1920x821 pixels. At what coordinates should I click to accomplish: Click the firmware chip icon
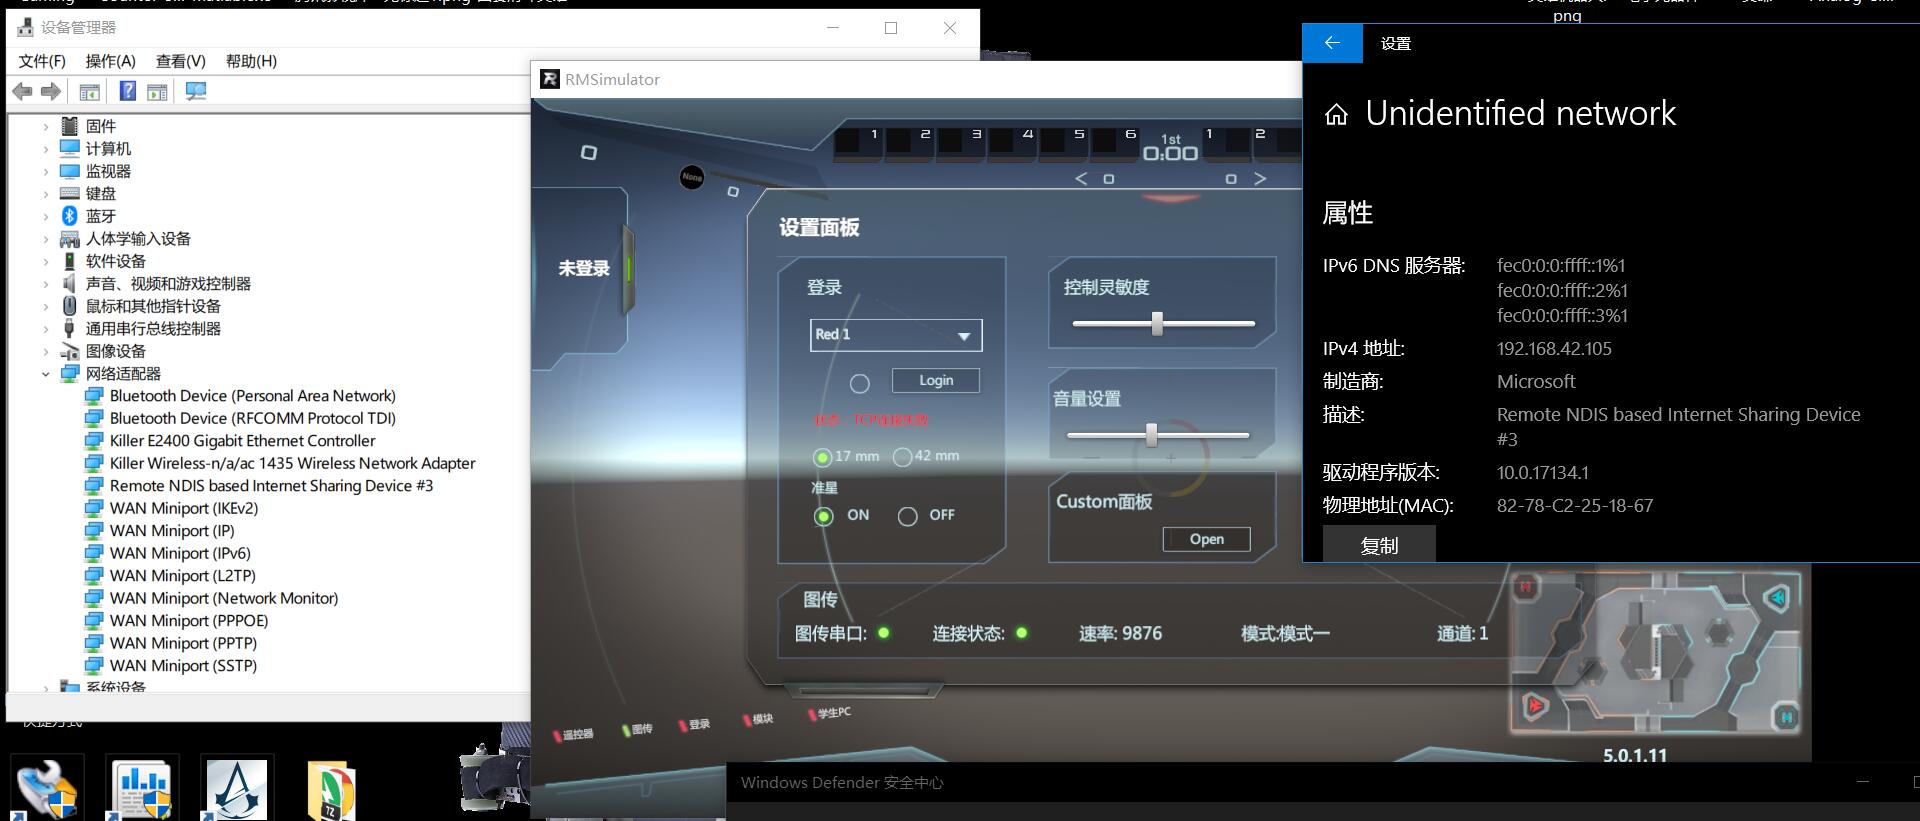pos(69,126)
